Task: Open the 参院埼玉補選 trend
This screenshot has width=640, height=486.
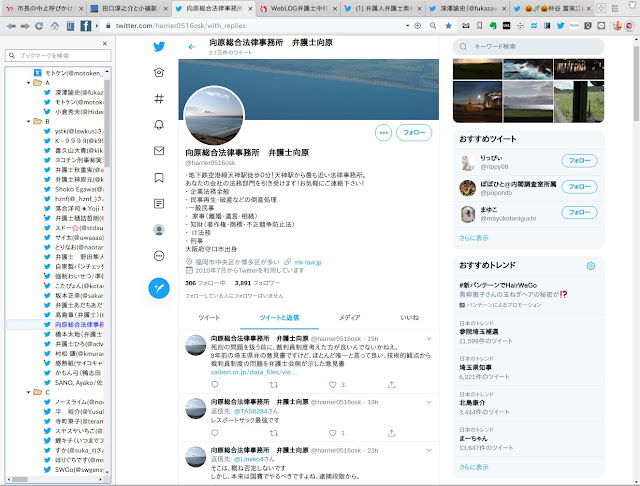Action: pyautogui.click(x=528, y=332)
